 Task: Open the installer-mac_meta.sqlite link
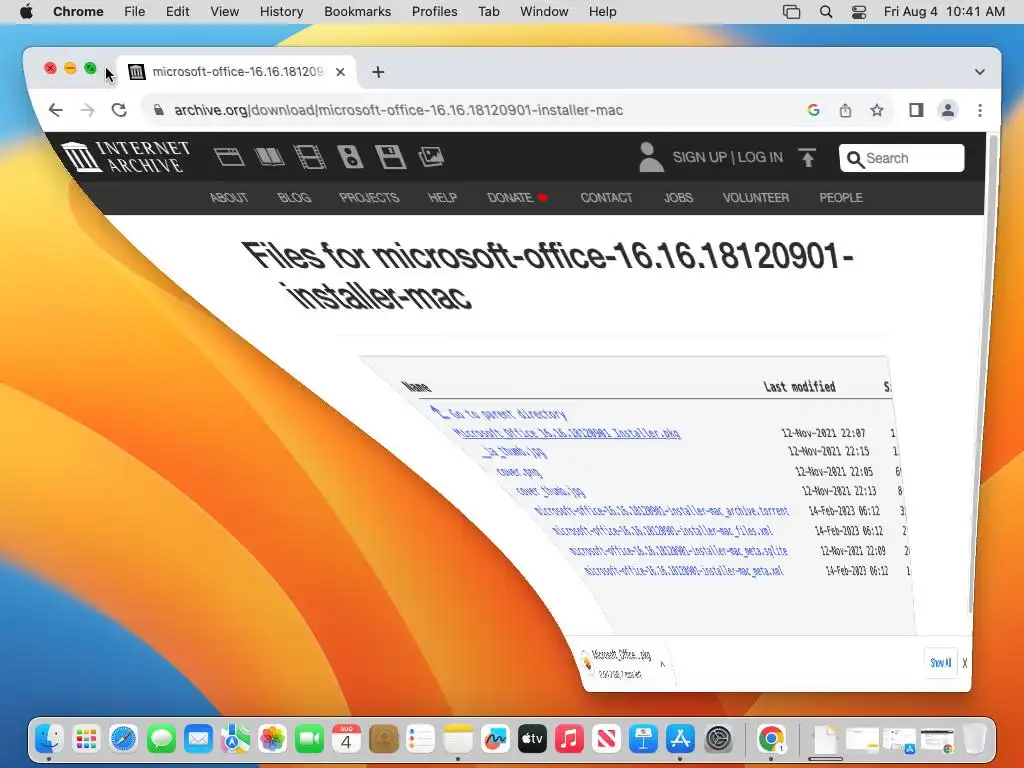pyautogui.click(x=678, y=551)
